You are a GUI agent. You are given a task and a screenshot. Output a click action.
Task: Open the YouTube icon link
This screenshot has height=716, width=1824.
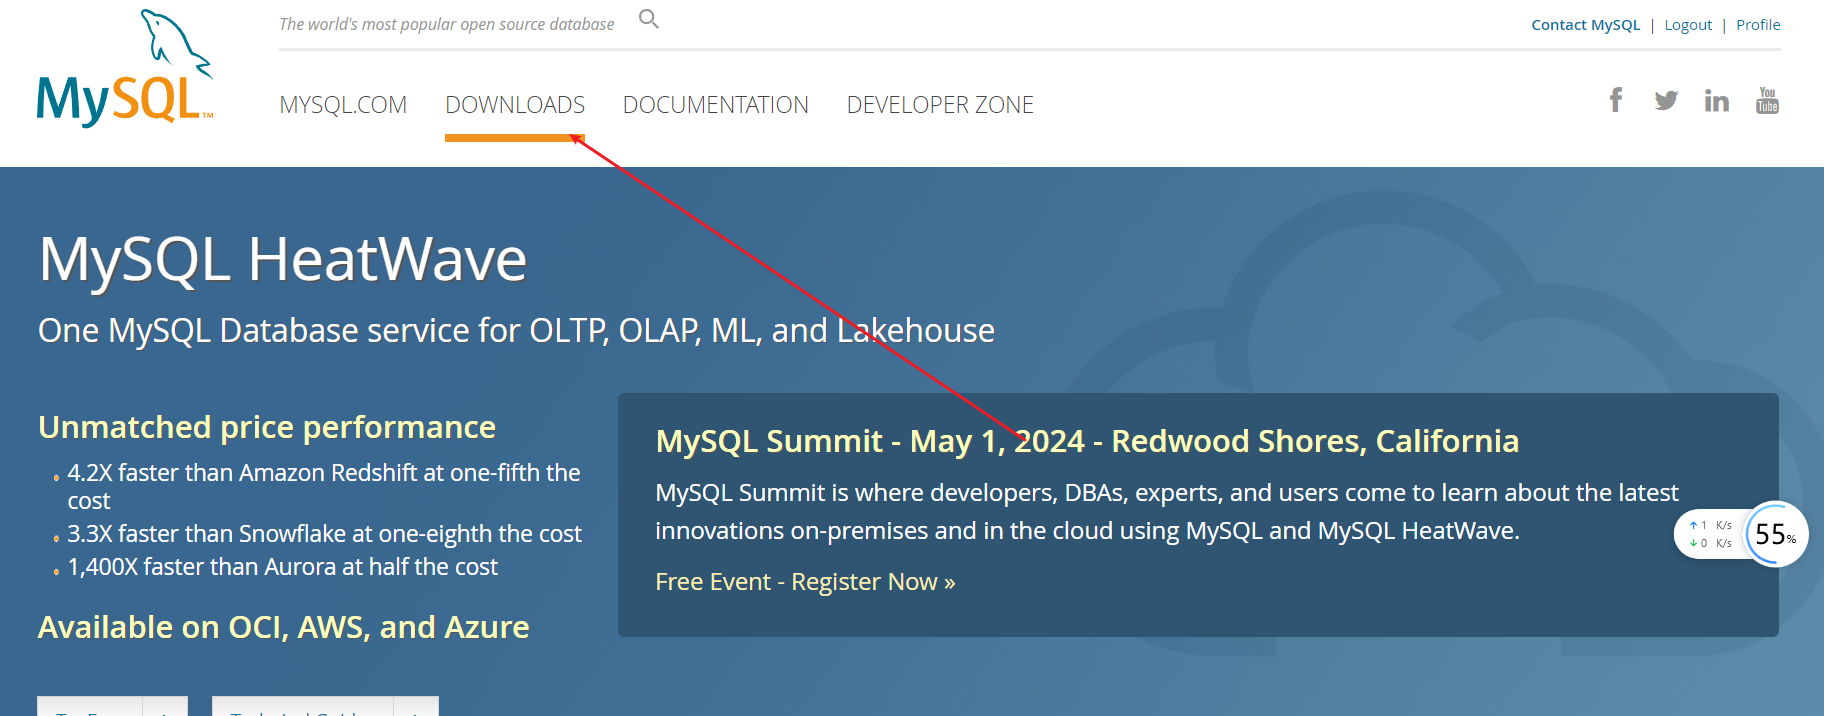pos(1767,100)
